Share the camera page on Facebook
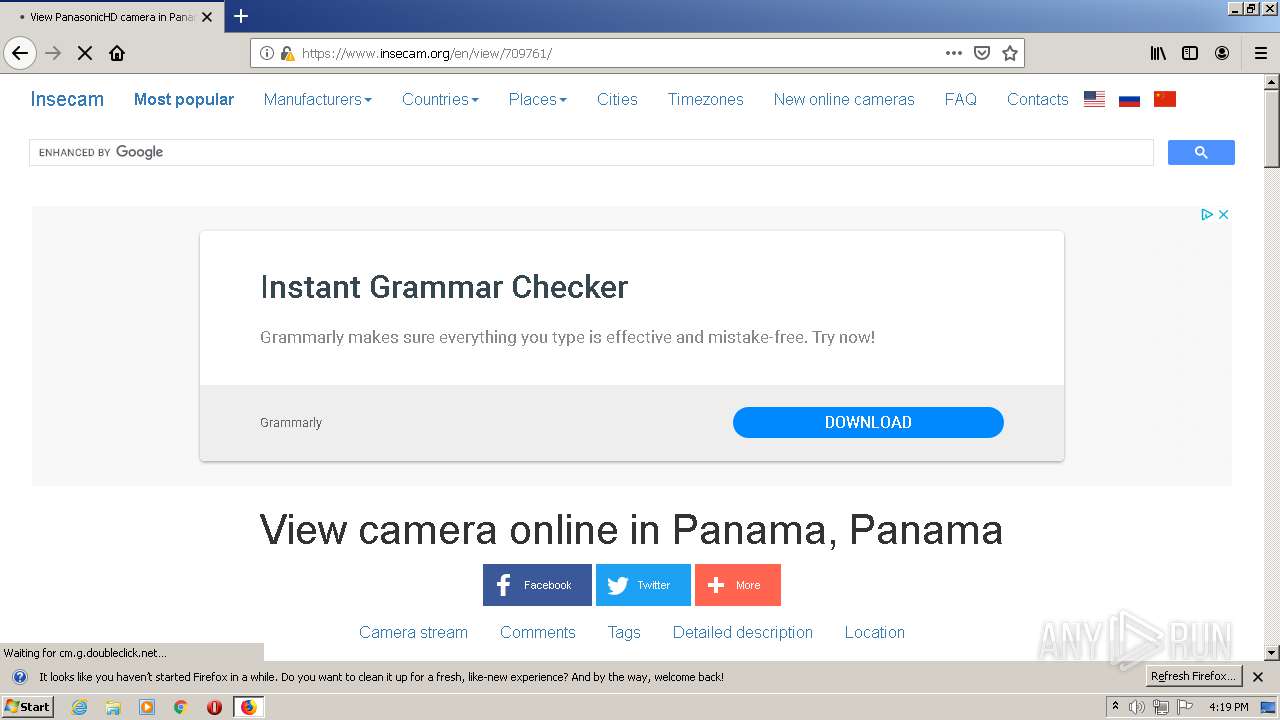This screenshot has height=720, width=1280. pos(537,585)
